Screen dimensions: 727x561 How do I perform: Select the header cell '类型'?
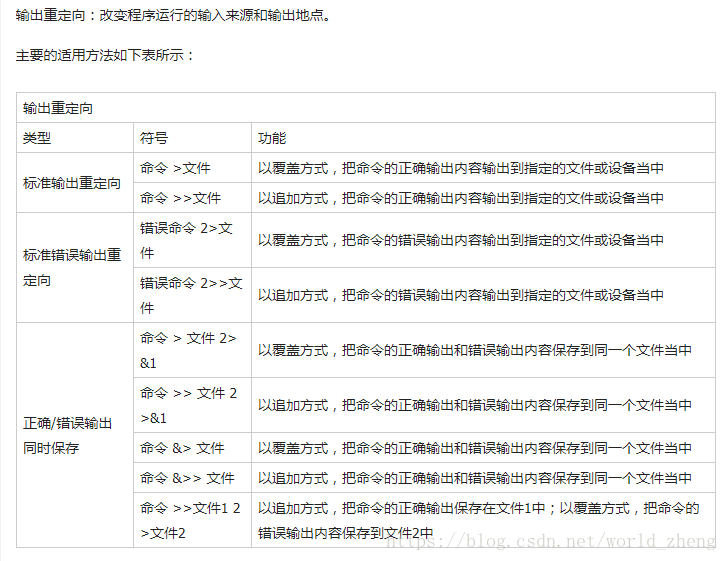click(75, 138)
